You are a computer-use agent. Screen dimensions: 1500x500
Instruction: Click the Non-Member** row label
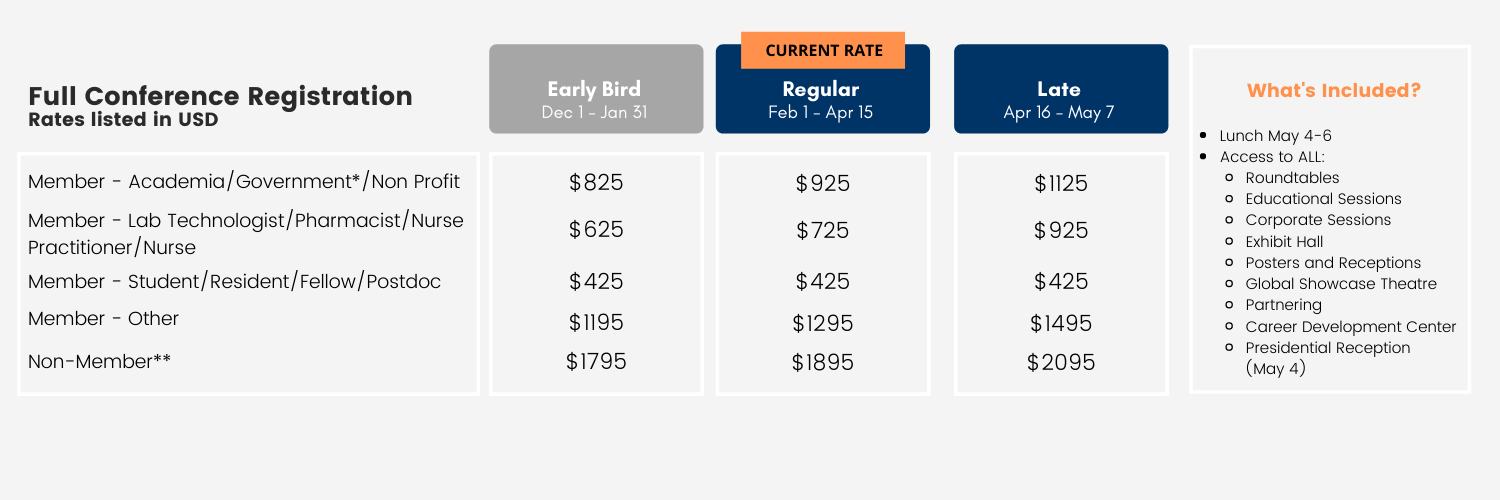[x=100, y=361]
